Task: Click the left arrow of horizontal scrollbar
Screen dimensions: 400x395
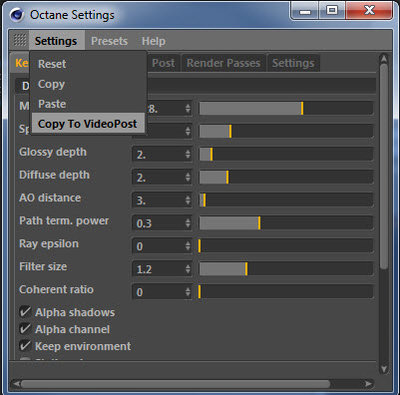Action: tap(16, 384)
